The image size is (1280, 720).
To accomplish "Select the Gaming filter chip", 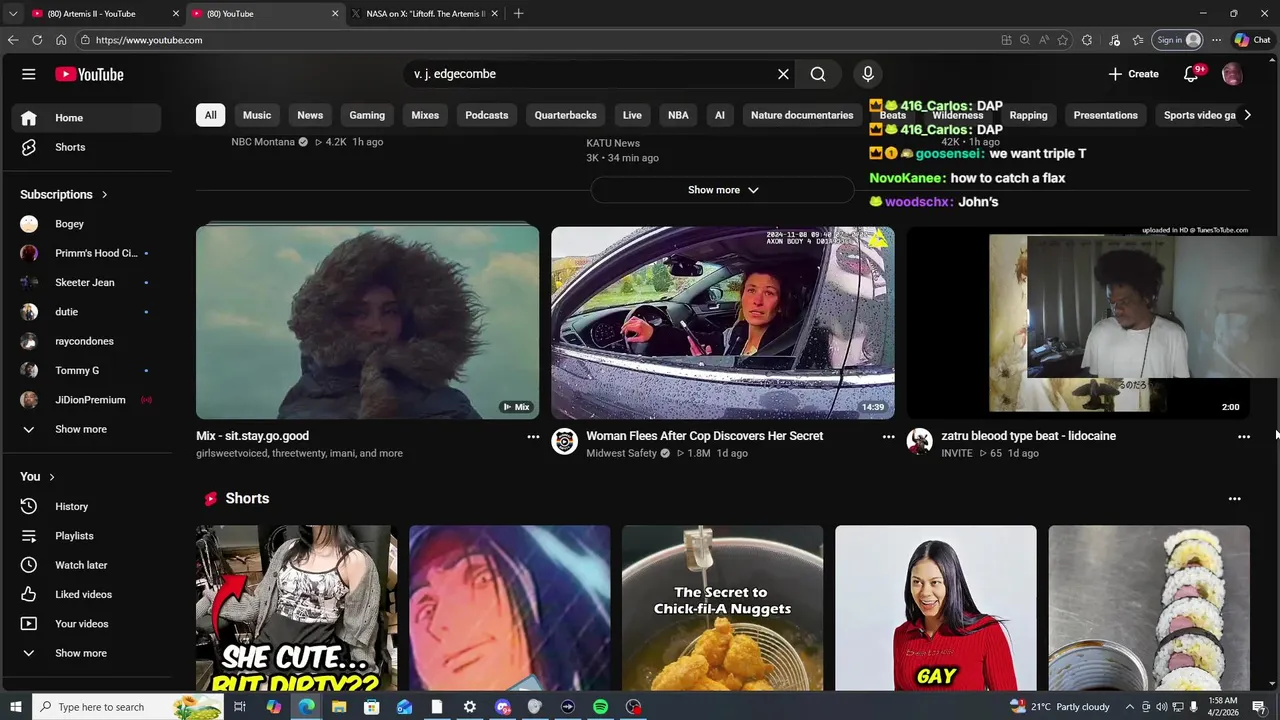I will 367,115.
